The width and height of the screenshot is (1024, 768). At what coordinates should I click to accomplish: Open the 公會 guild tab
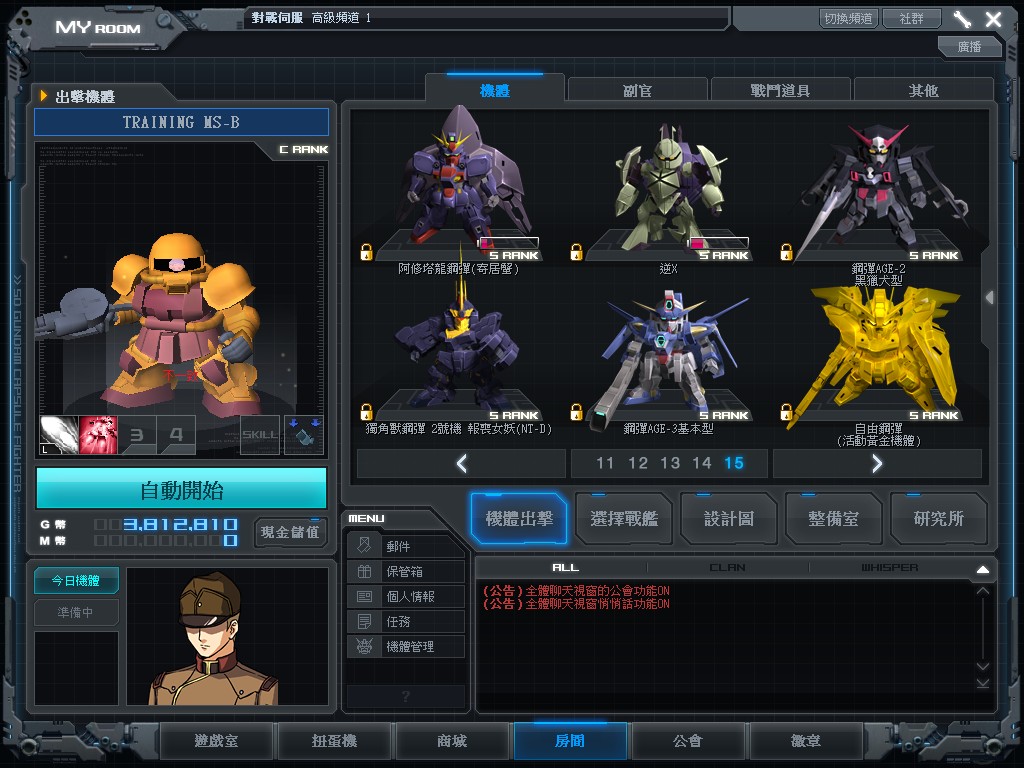[x=688, y=741]
